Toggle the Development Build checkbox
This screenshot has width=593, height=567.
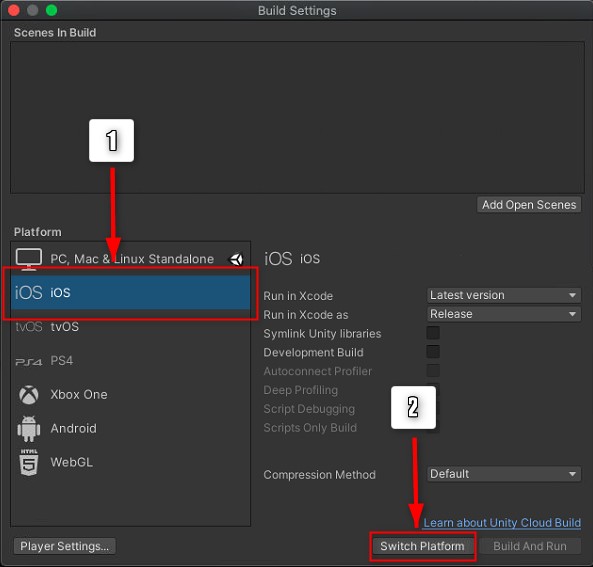coord(433,352)
